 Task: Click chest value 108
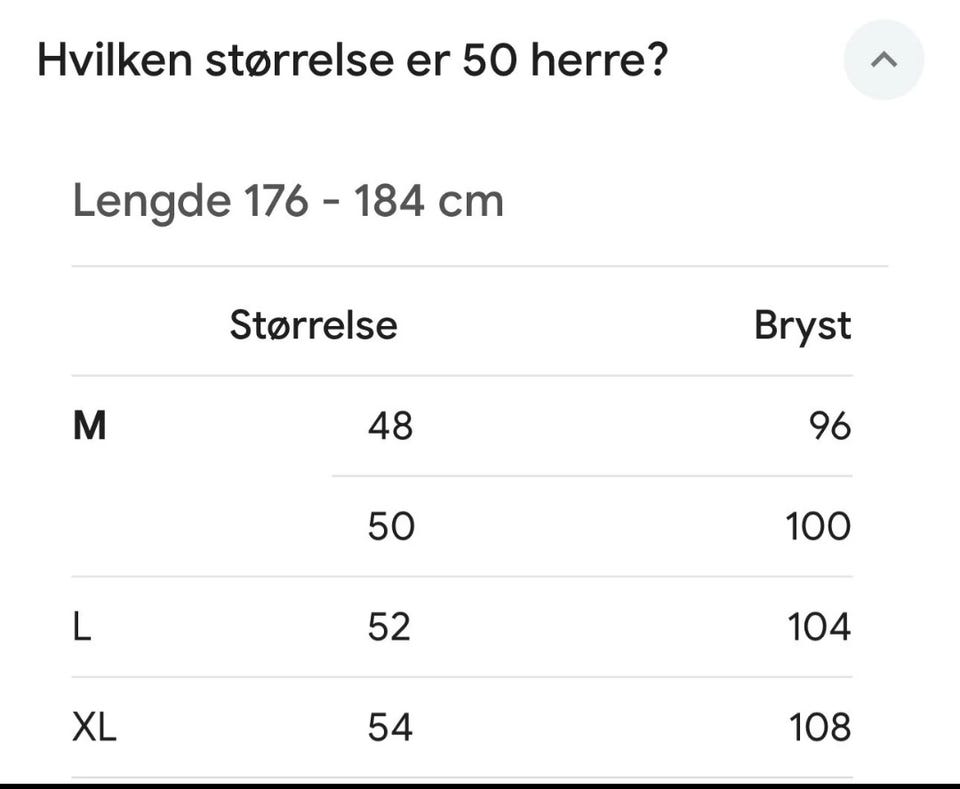point(820,727)
